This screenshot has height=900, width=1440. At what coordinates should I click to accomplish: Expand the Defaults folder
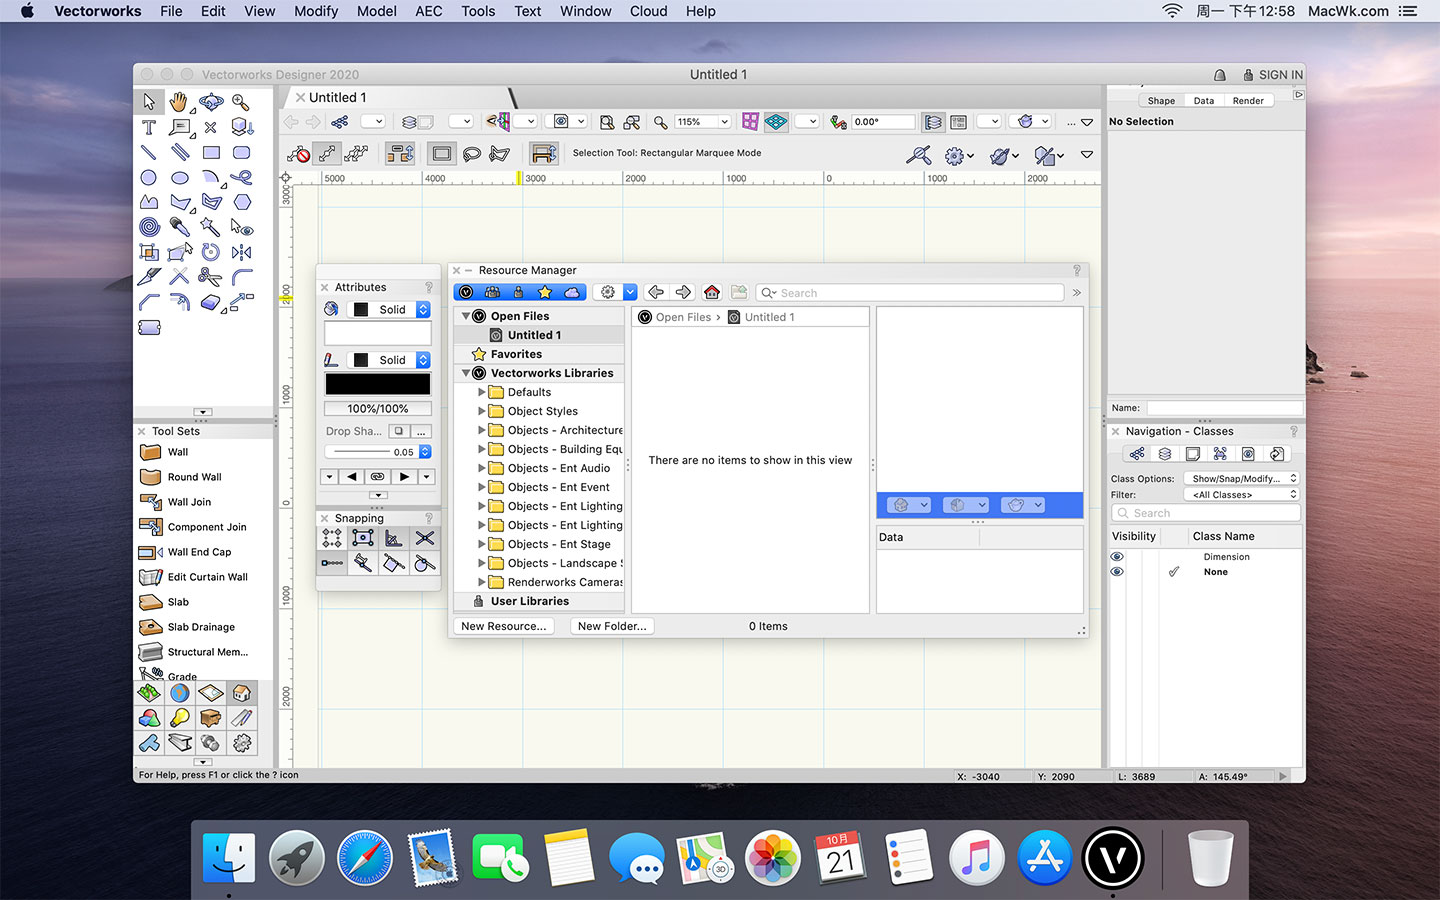pyautogui.click(x=481, y=392)
